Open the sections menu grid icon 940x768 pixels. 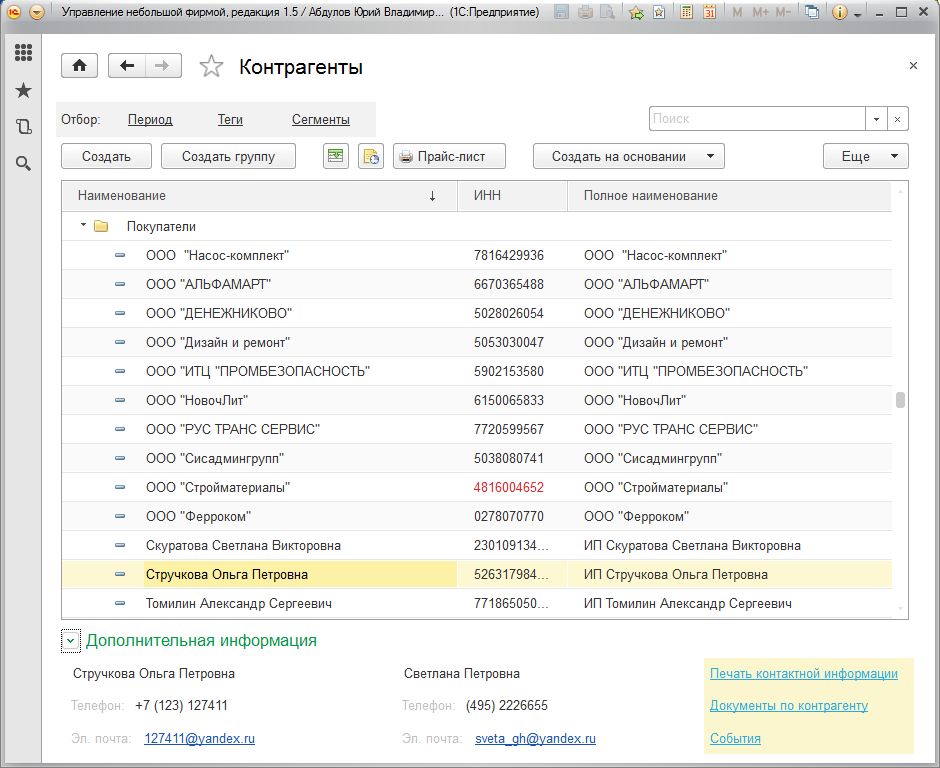(23, 53)
